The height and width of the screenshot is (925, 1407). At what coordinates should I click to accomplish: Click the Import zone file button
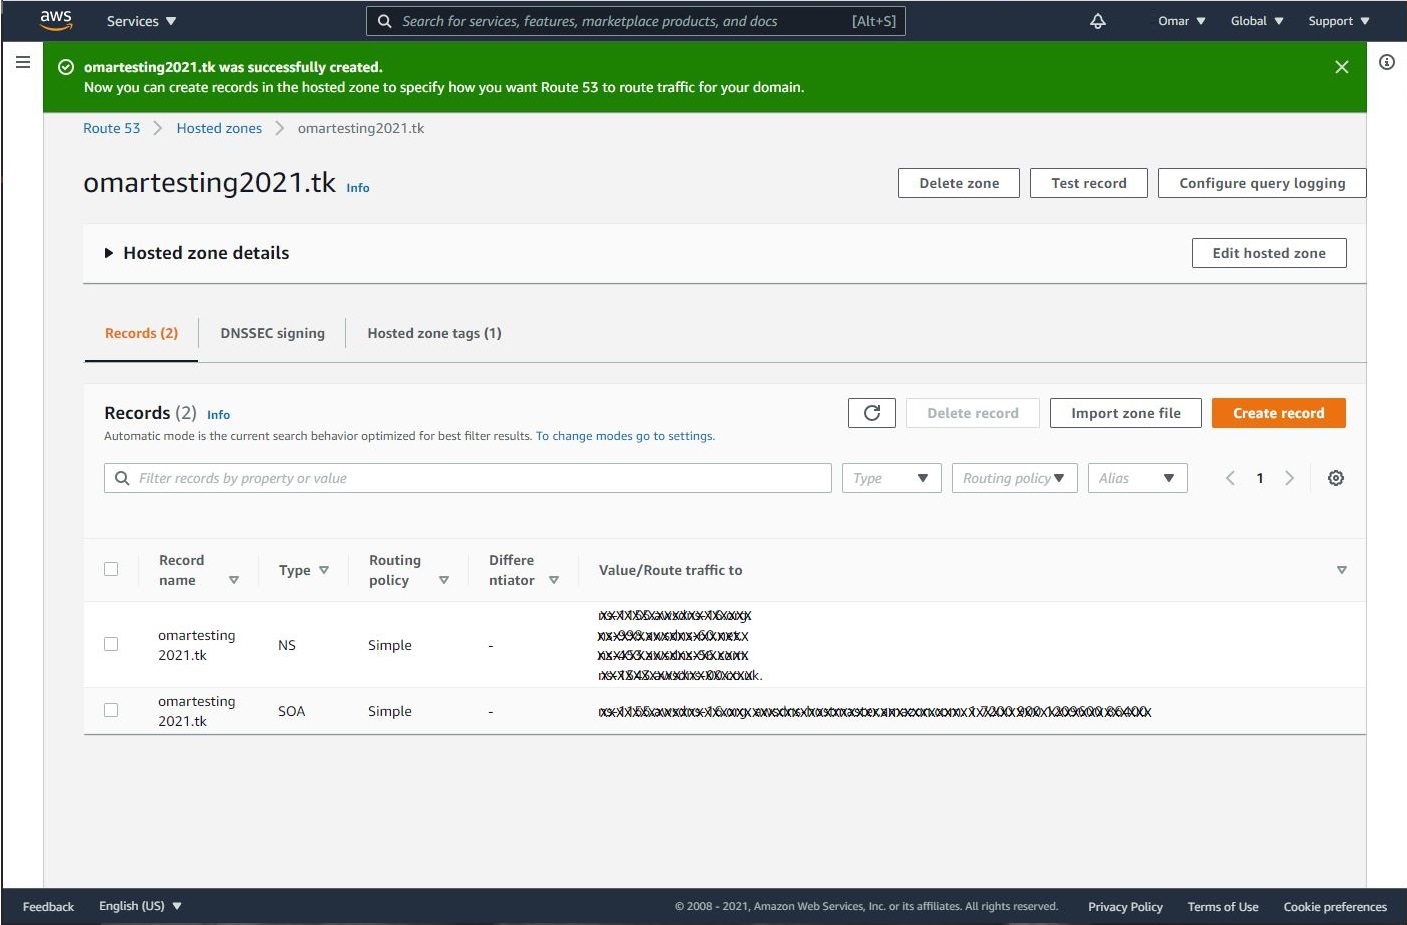click(1126, 413)
